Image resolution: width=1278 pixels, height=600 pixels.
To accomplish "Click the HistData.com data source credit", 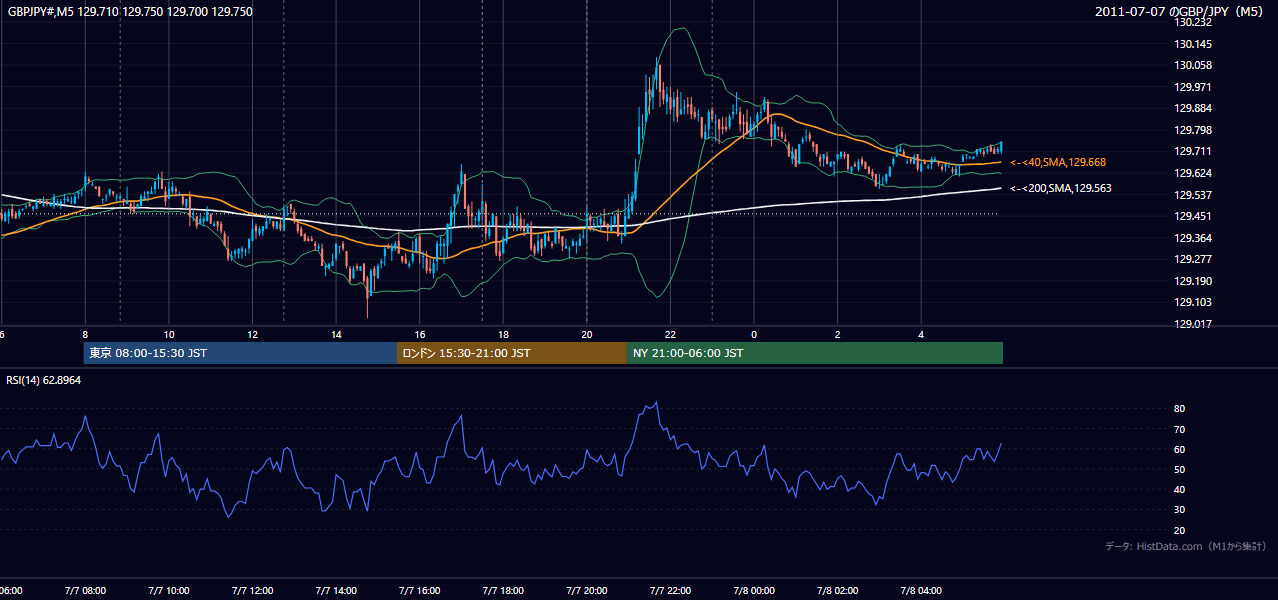I will pyautogui.click(x=1186, y=546).
